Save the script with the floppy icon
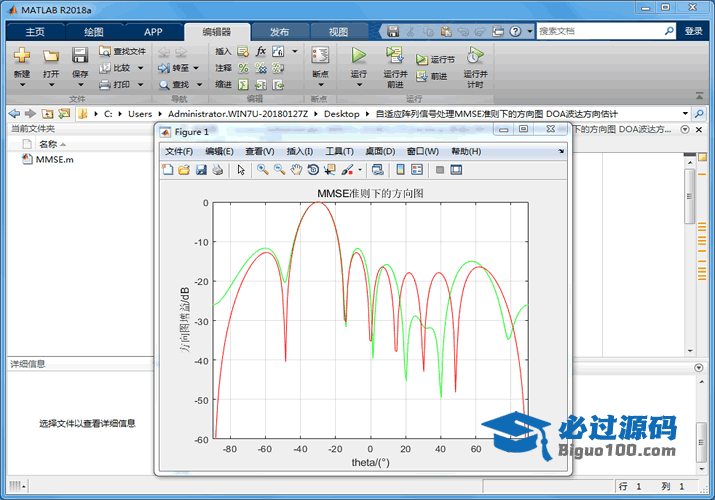This screenshot has width=715, height=500. 80,56
